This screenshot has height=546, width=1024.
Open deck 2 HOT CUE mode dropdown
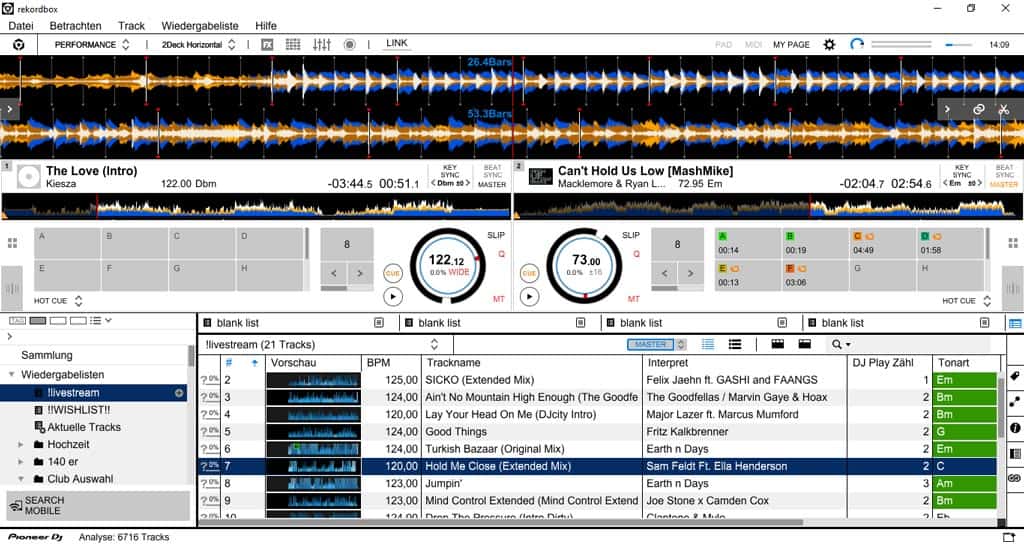click(x=967, y=301)
